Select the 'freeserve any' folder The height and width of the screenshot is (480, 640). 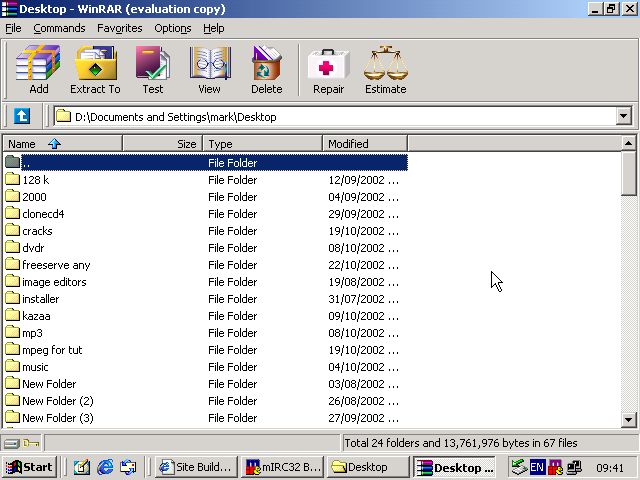tap(56, 265)
